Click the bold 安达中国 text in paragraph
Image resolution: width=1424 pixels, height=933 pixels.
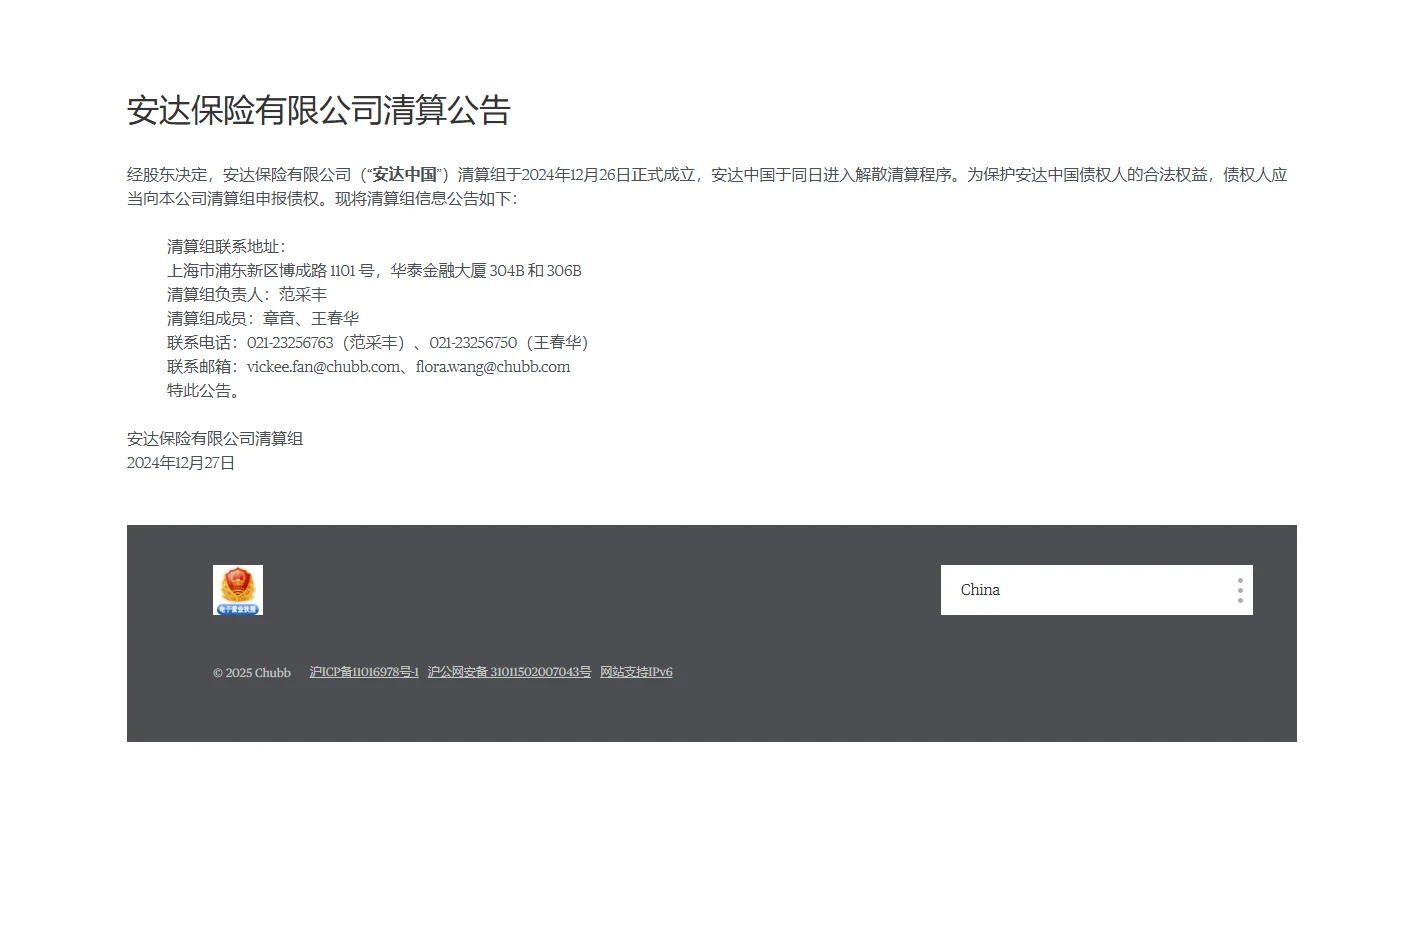pyautogui.click(x=405, y=175)
